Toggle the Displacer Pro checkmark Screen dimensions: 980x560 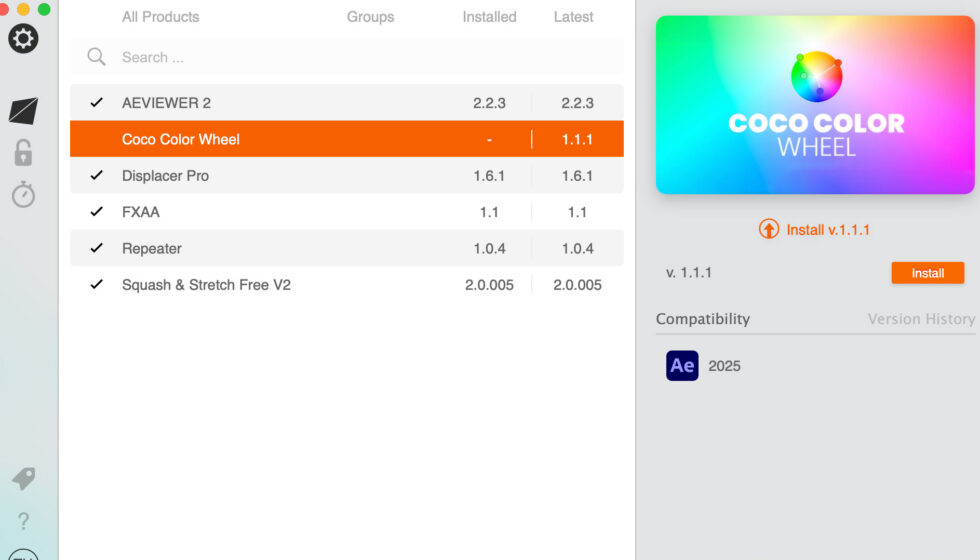point(96,175)
